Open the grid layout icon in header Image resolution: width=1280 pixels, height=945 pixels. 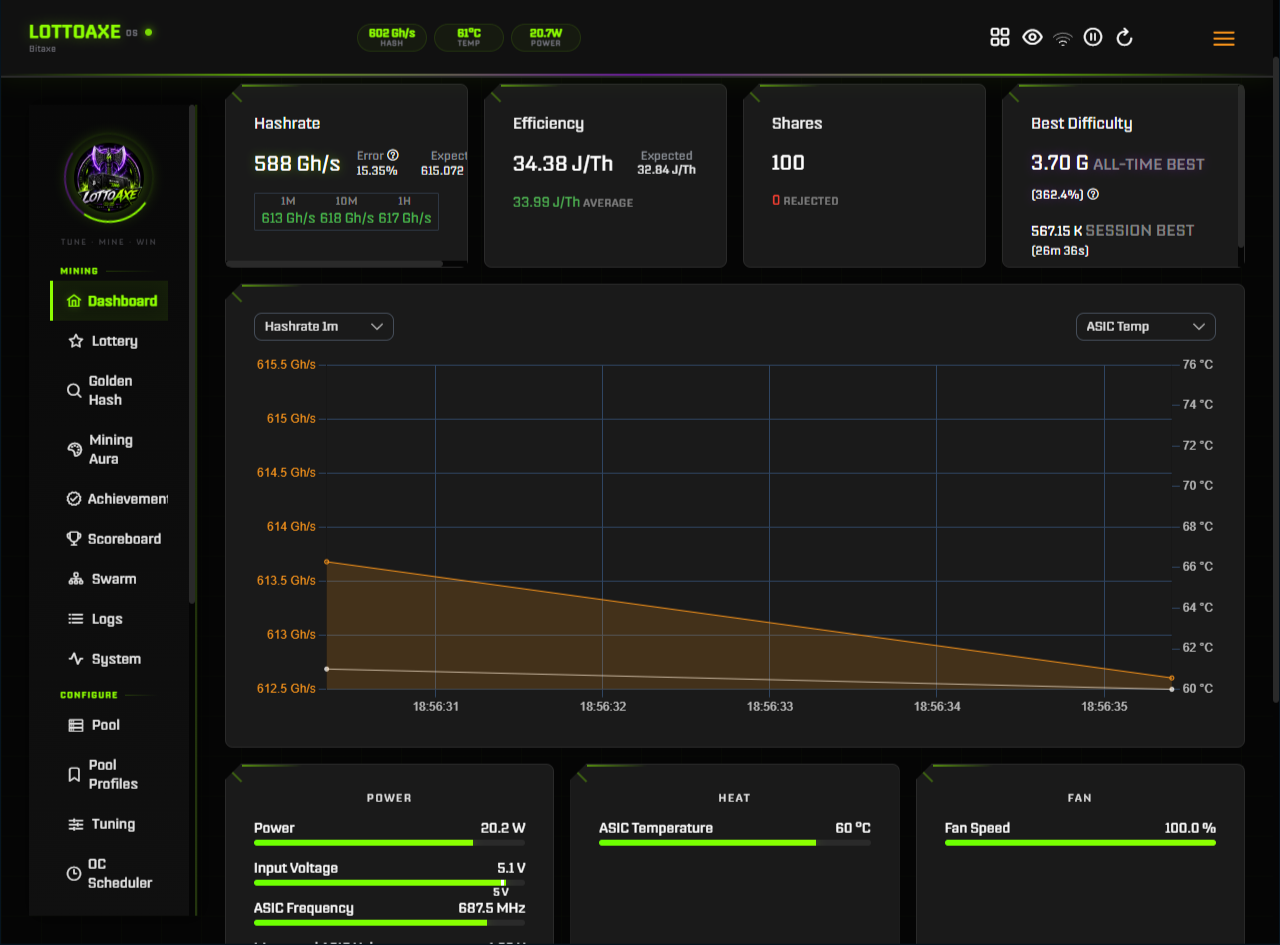[1000, 37]
